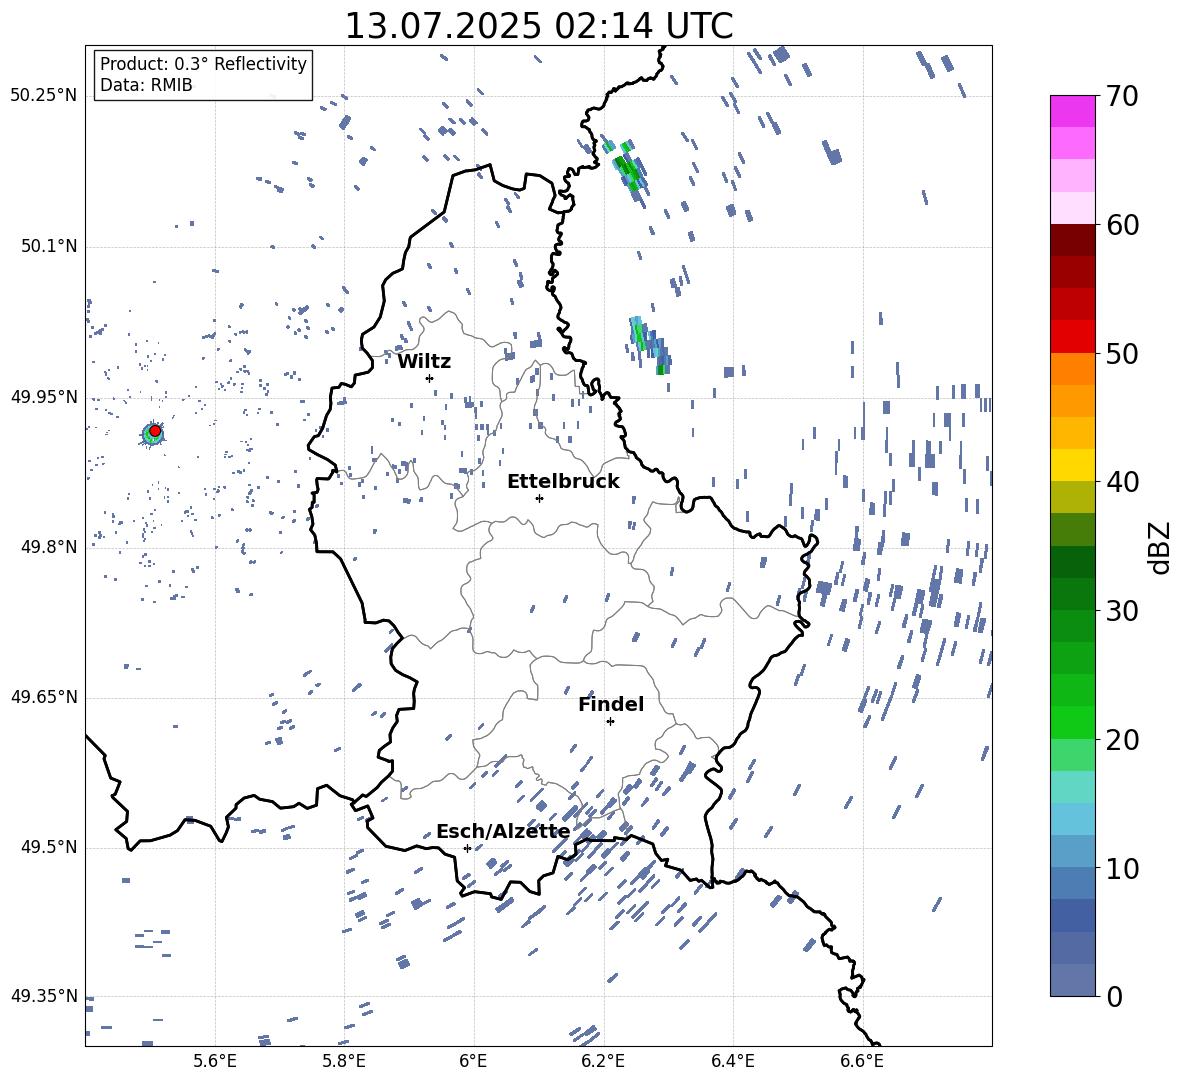Click the 50 colorbar tick label
Viewport: 1184px width, 1081px height.
click(x=1122, y=354)
